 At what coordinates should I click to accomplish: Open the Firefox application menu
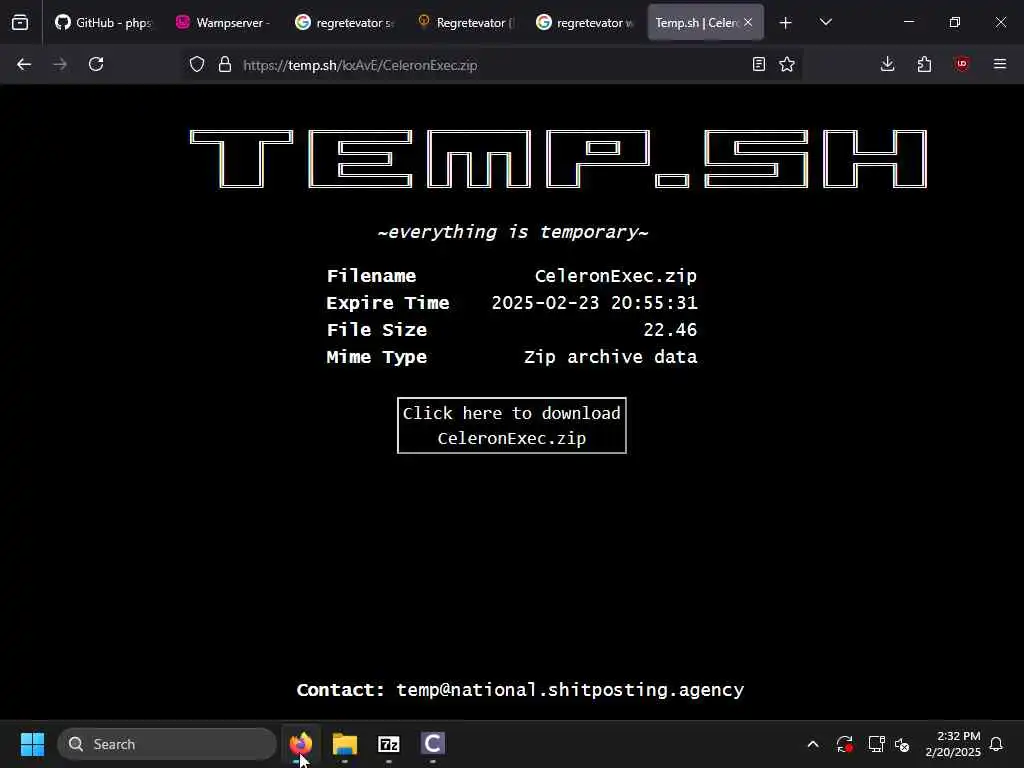pyautogui.click(x=1000, y=65)
